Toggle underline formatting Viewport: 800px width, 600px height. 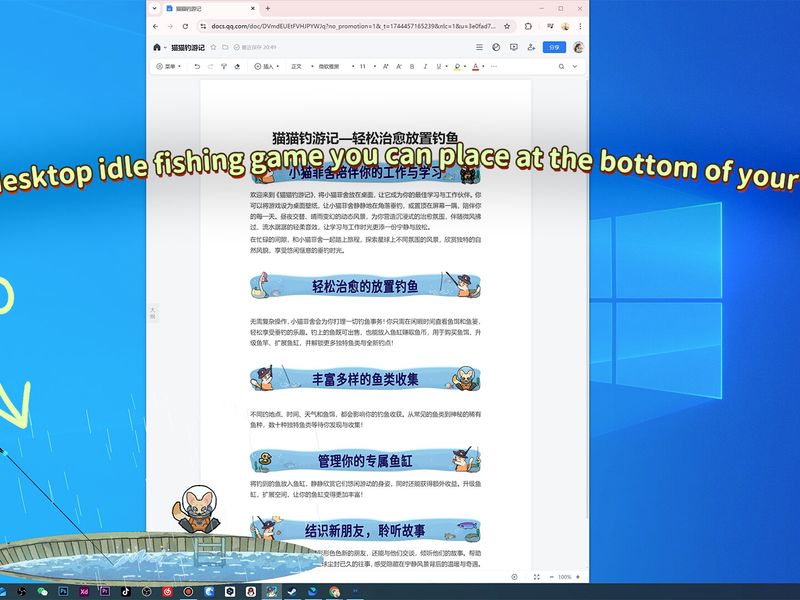[x=438, y=66]
